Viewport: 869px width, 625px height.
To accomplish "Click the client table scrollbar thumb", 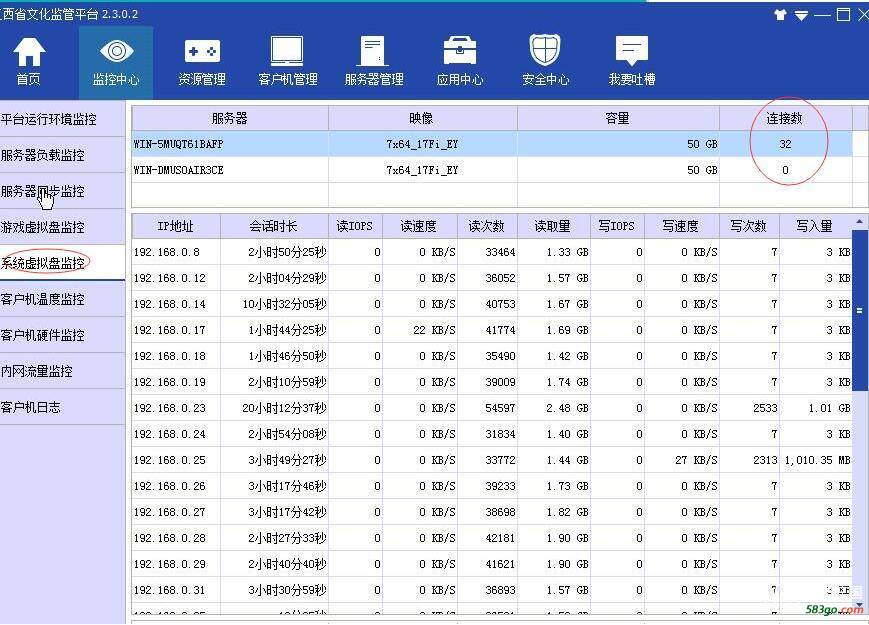I will point(860,310).
